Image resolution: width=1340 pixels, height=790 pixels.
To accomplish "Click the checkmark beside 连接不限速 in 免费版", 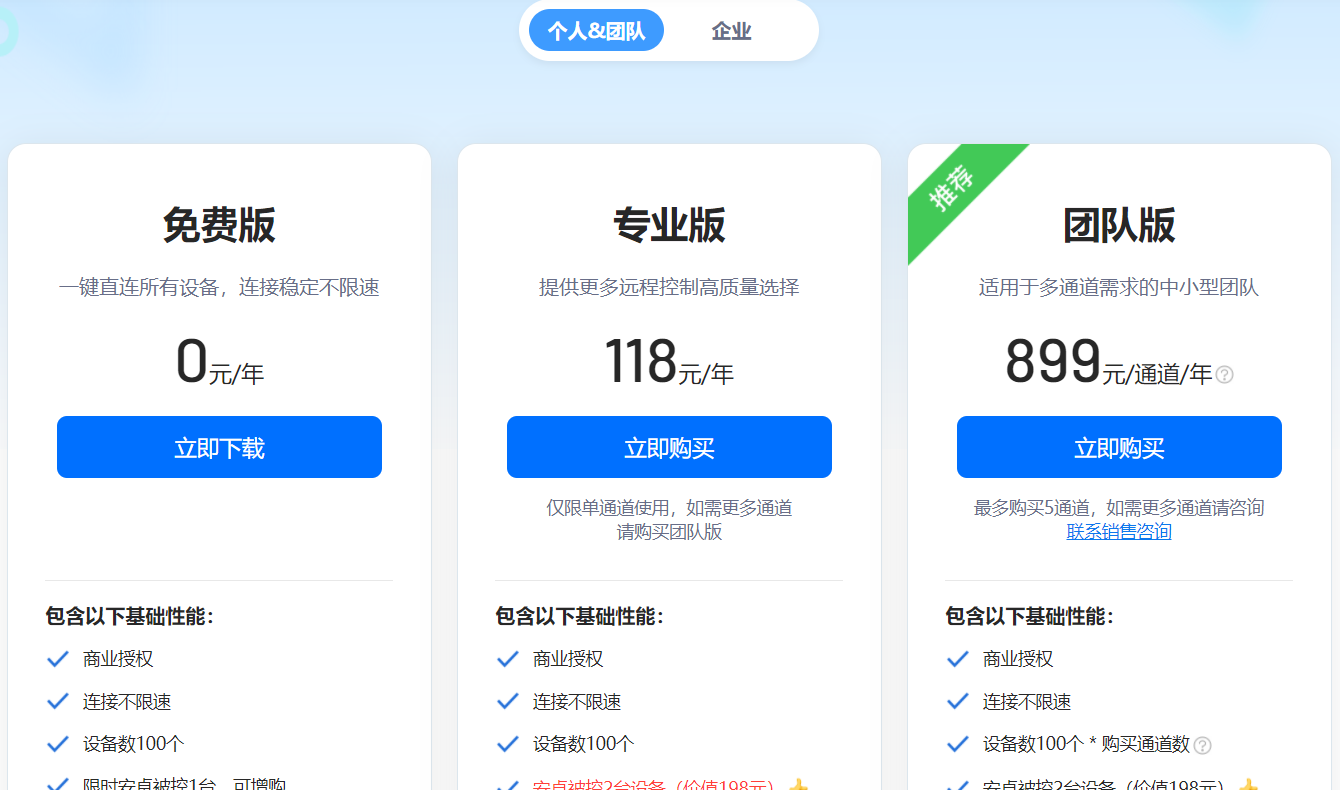I will (x=58, y=702).
